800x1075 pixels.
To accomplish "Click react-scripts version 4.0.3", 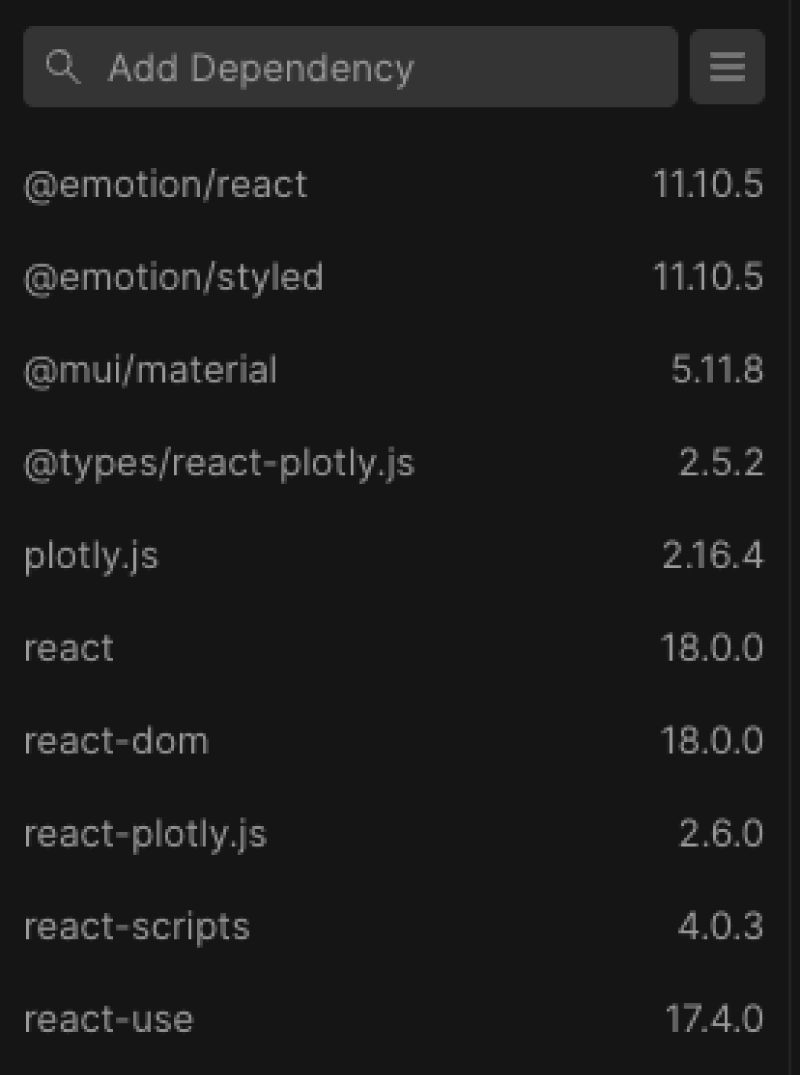I will [x=720, y=927].
